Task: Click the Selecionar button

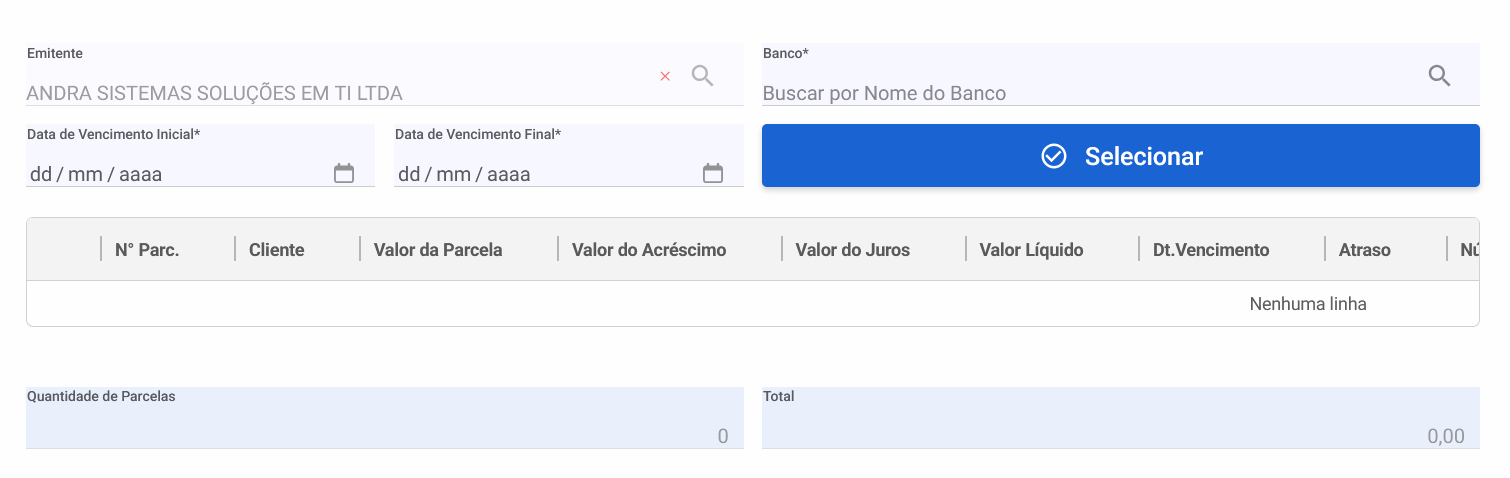Action: [x=1121, y=156]
